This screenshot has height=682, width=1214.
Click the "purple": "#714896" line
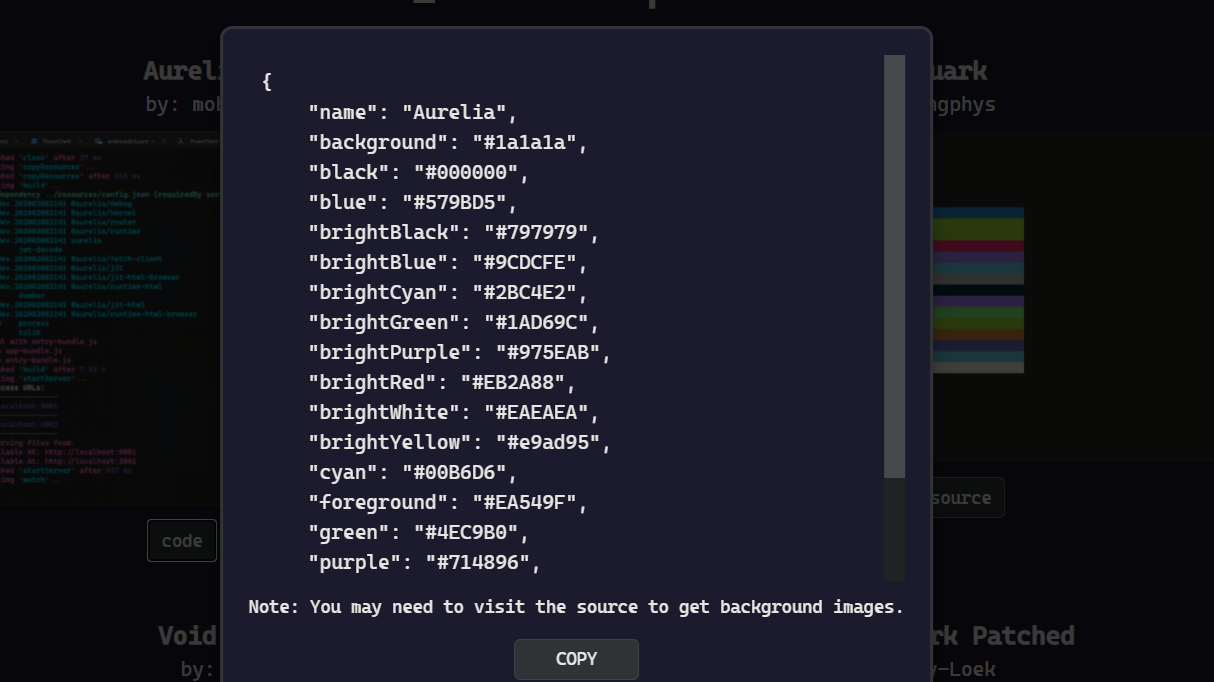point(424,562)
